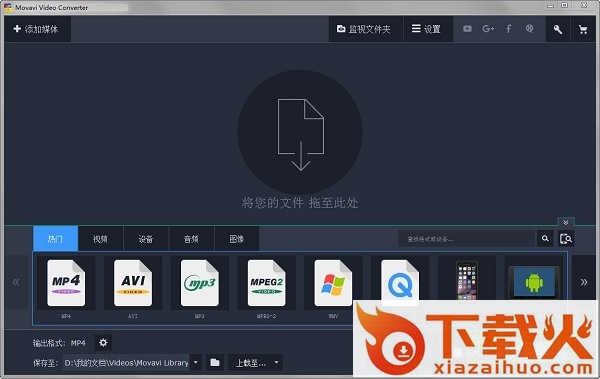Open the Watch Folder (监视文件夹) option
This screenshot has height=379, width=600.
[365, 29]
